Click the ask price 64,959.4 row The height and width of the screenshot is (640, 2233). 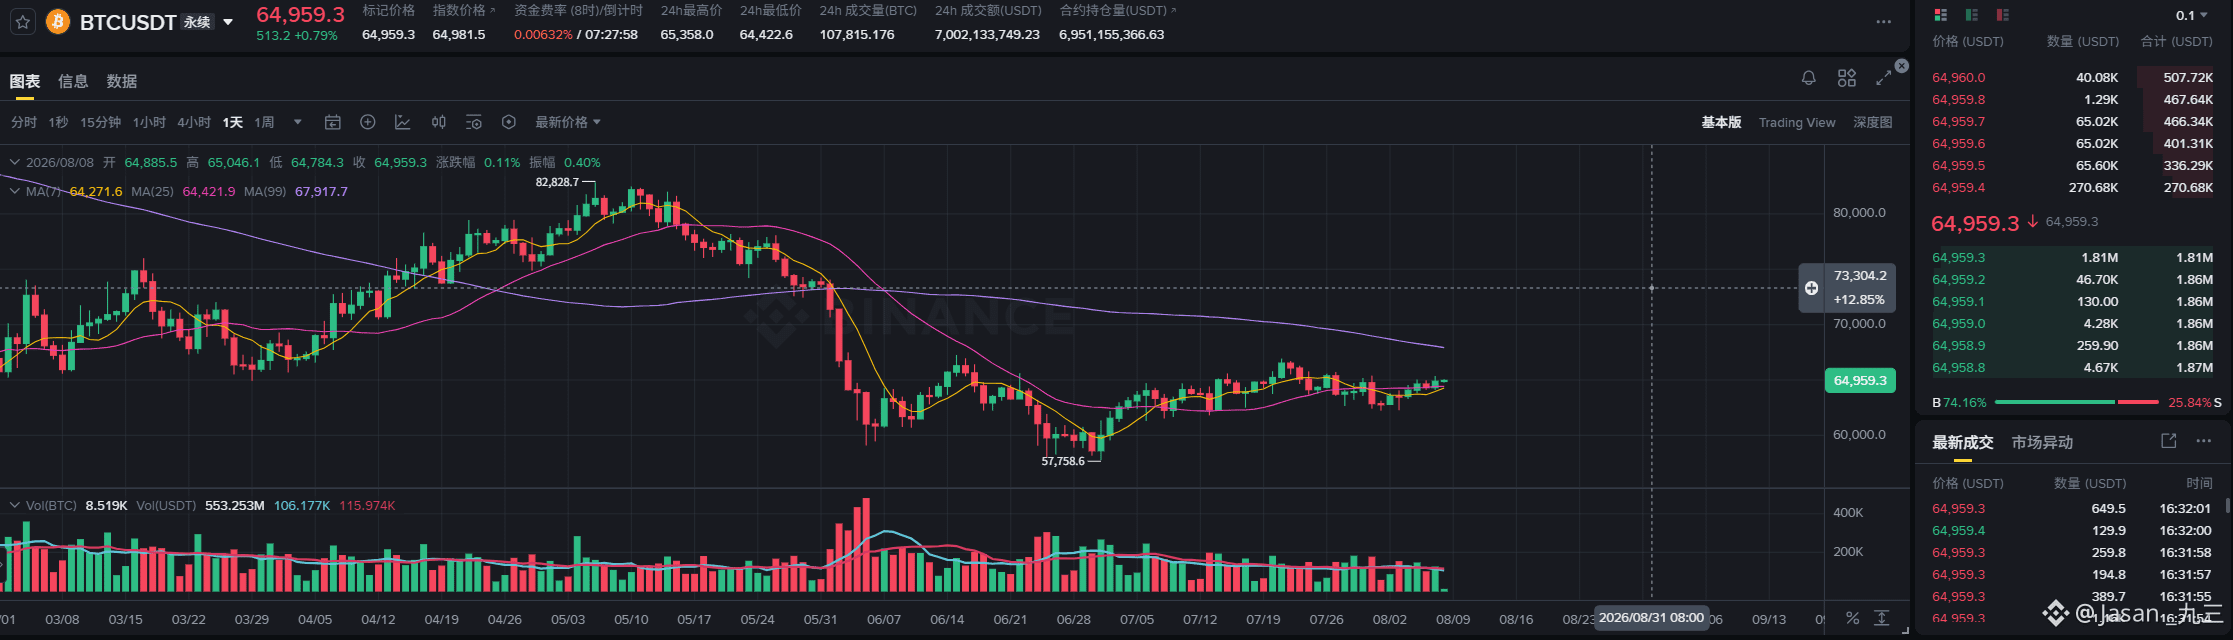click(2072, 187)
